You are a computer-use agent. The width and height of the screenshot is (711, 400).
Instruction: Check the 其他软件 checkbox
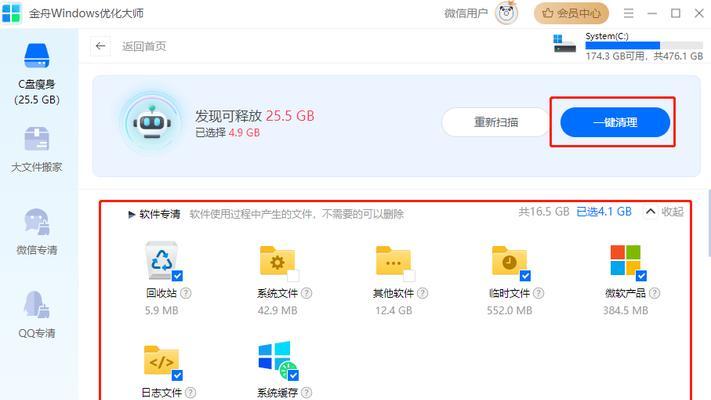point(409,275)
